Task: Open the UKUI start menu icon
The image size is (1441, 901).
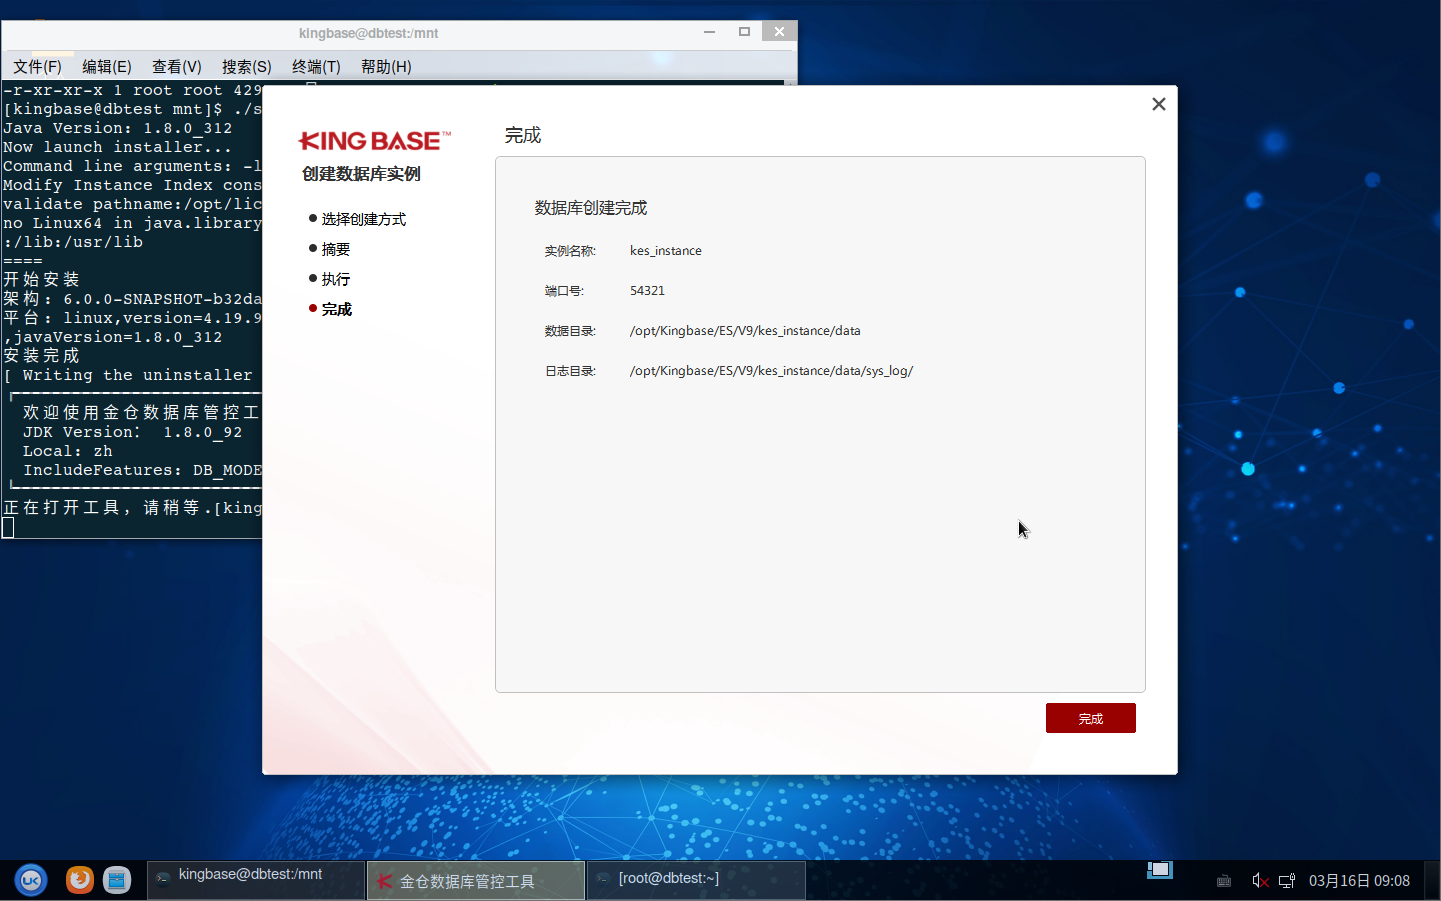Action: pos(31,880)
